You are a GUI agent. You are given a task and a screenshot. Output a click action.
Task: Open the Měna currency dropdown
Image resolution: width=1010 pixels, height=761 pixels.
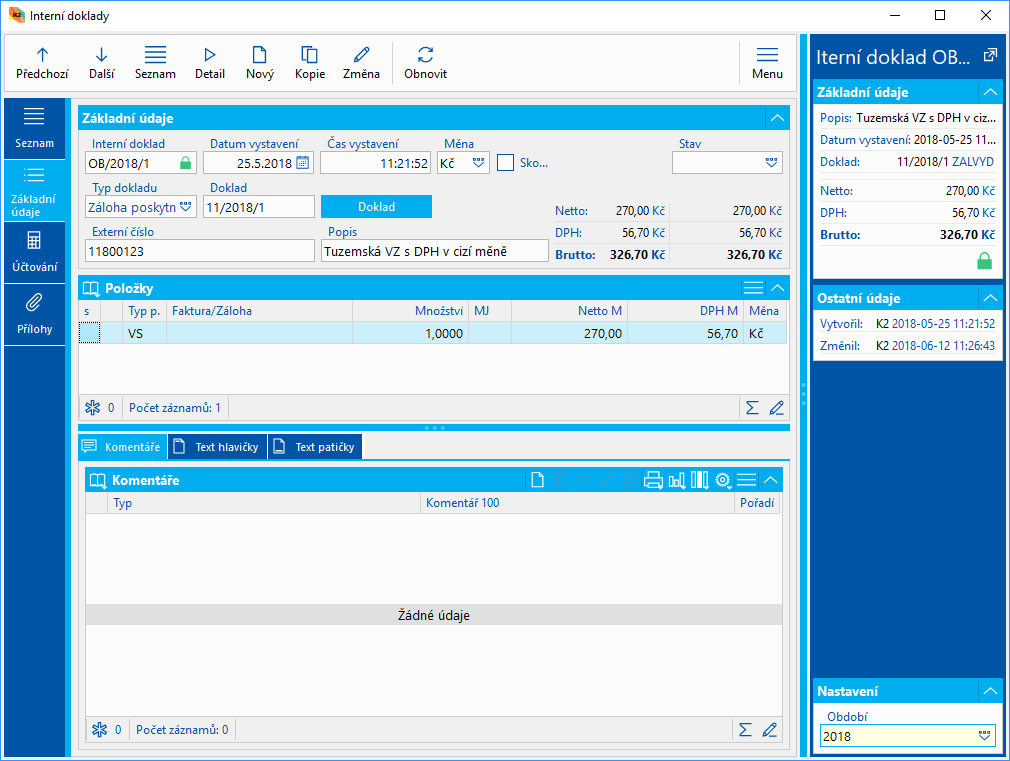[x=478, y=163]
